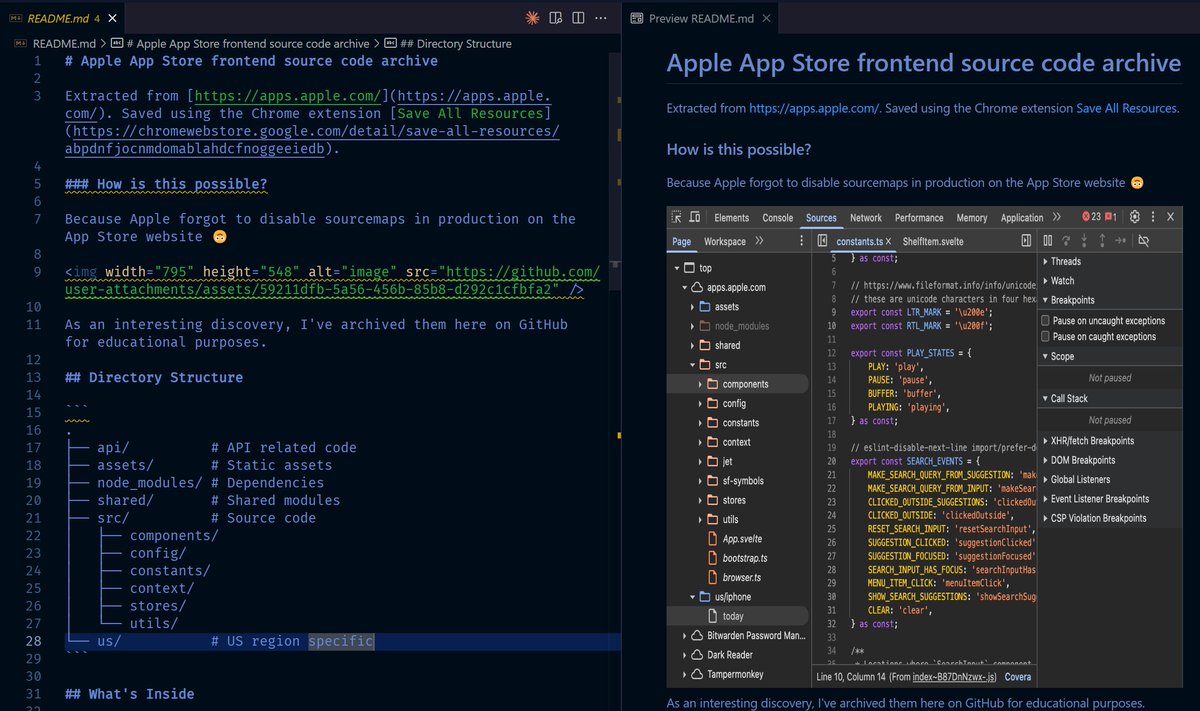The height and width of the screenshot is (711, 1200).
Task: Click the pause script execution icon
Action: [x=1047, y=241]
